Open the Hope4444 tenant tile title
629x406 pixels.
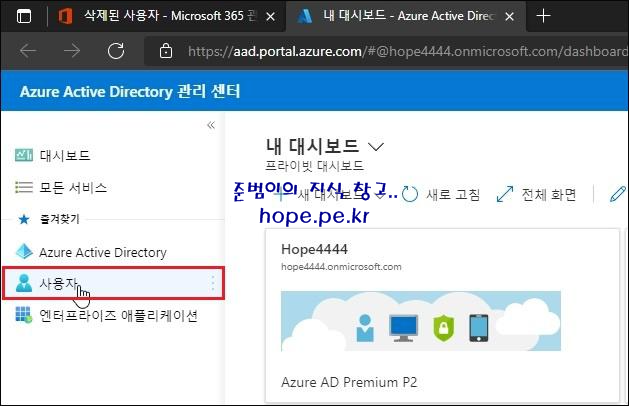314,249
